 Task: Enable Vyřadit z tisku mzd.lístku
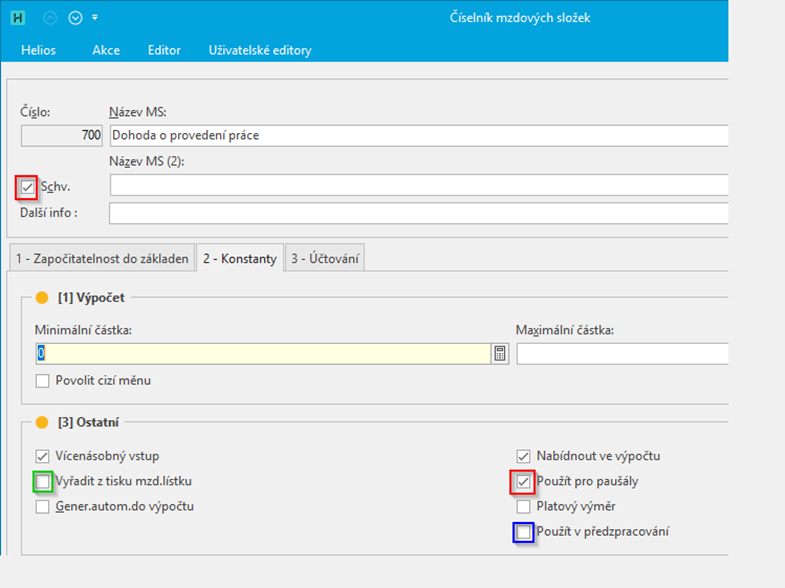point(42,482)
